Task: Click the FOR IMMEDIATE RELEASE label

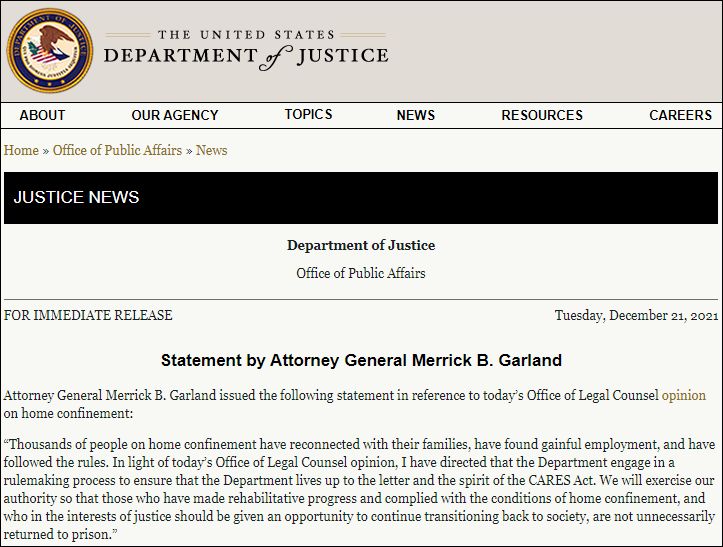Action: click(88, 315)
